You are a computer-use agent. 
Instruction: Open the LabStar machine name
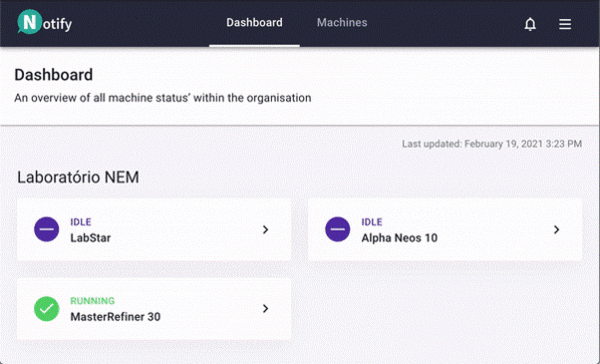tap(91, 238)
